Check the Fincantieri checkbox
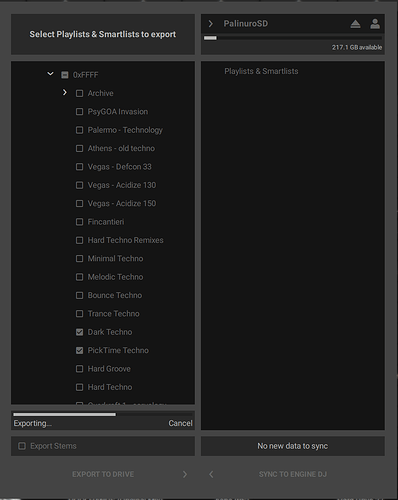 point(79,222)
